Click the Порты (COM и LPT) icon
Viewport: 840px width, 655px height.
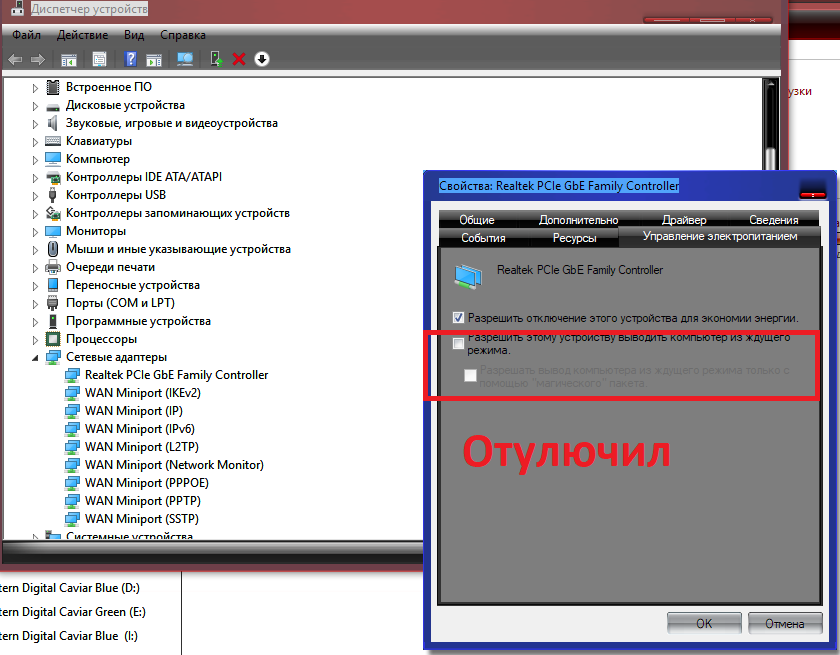[x=52, y=303]
